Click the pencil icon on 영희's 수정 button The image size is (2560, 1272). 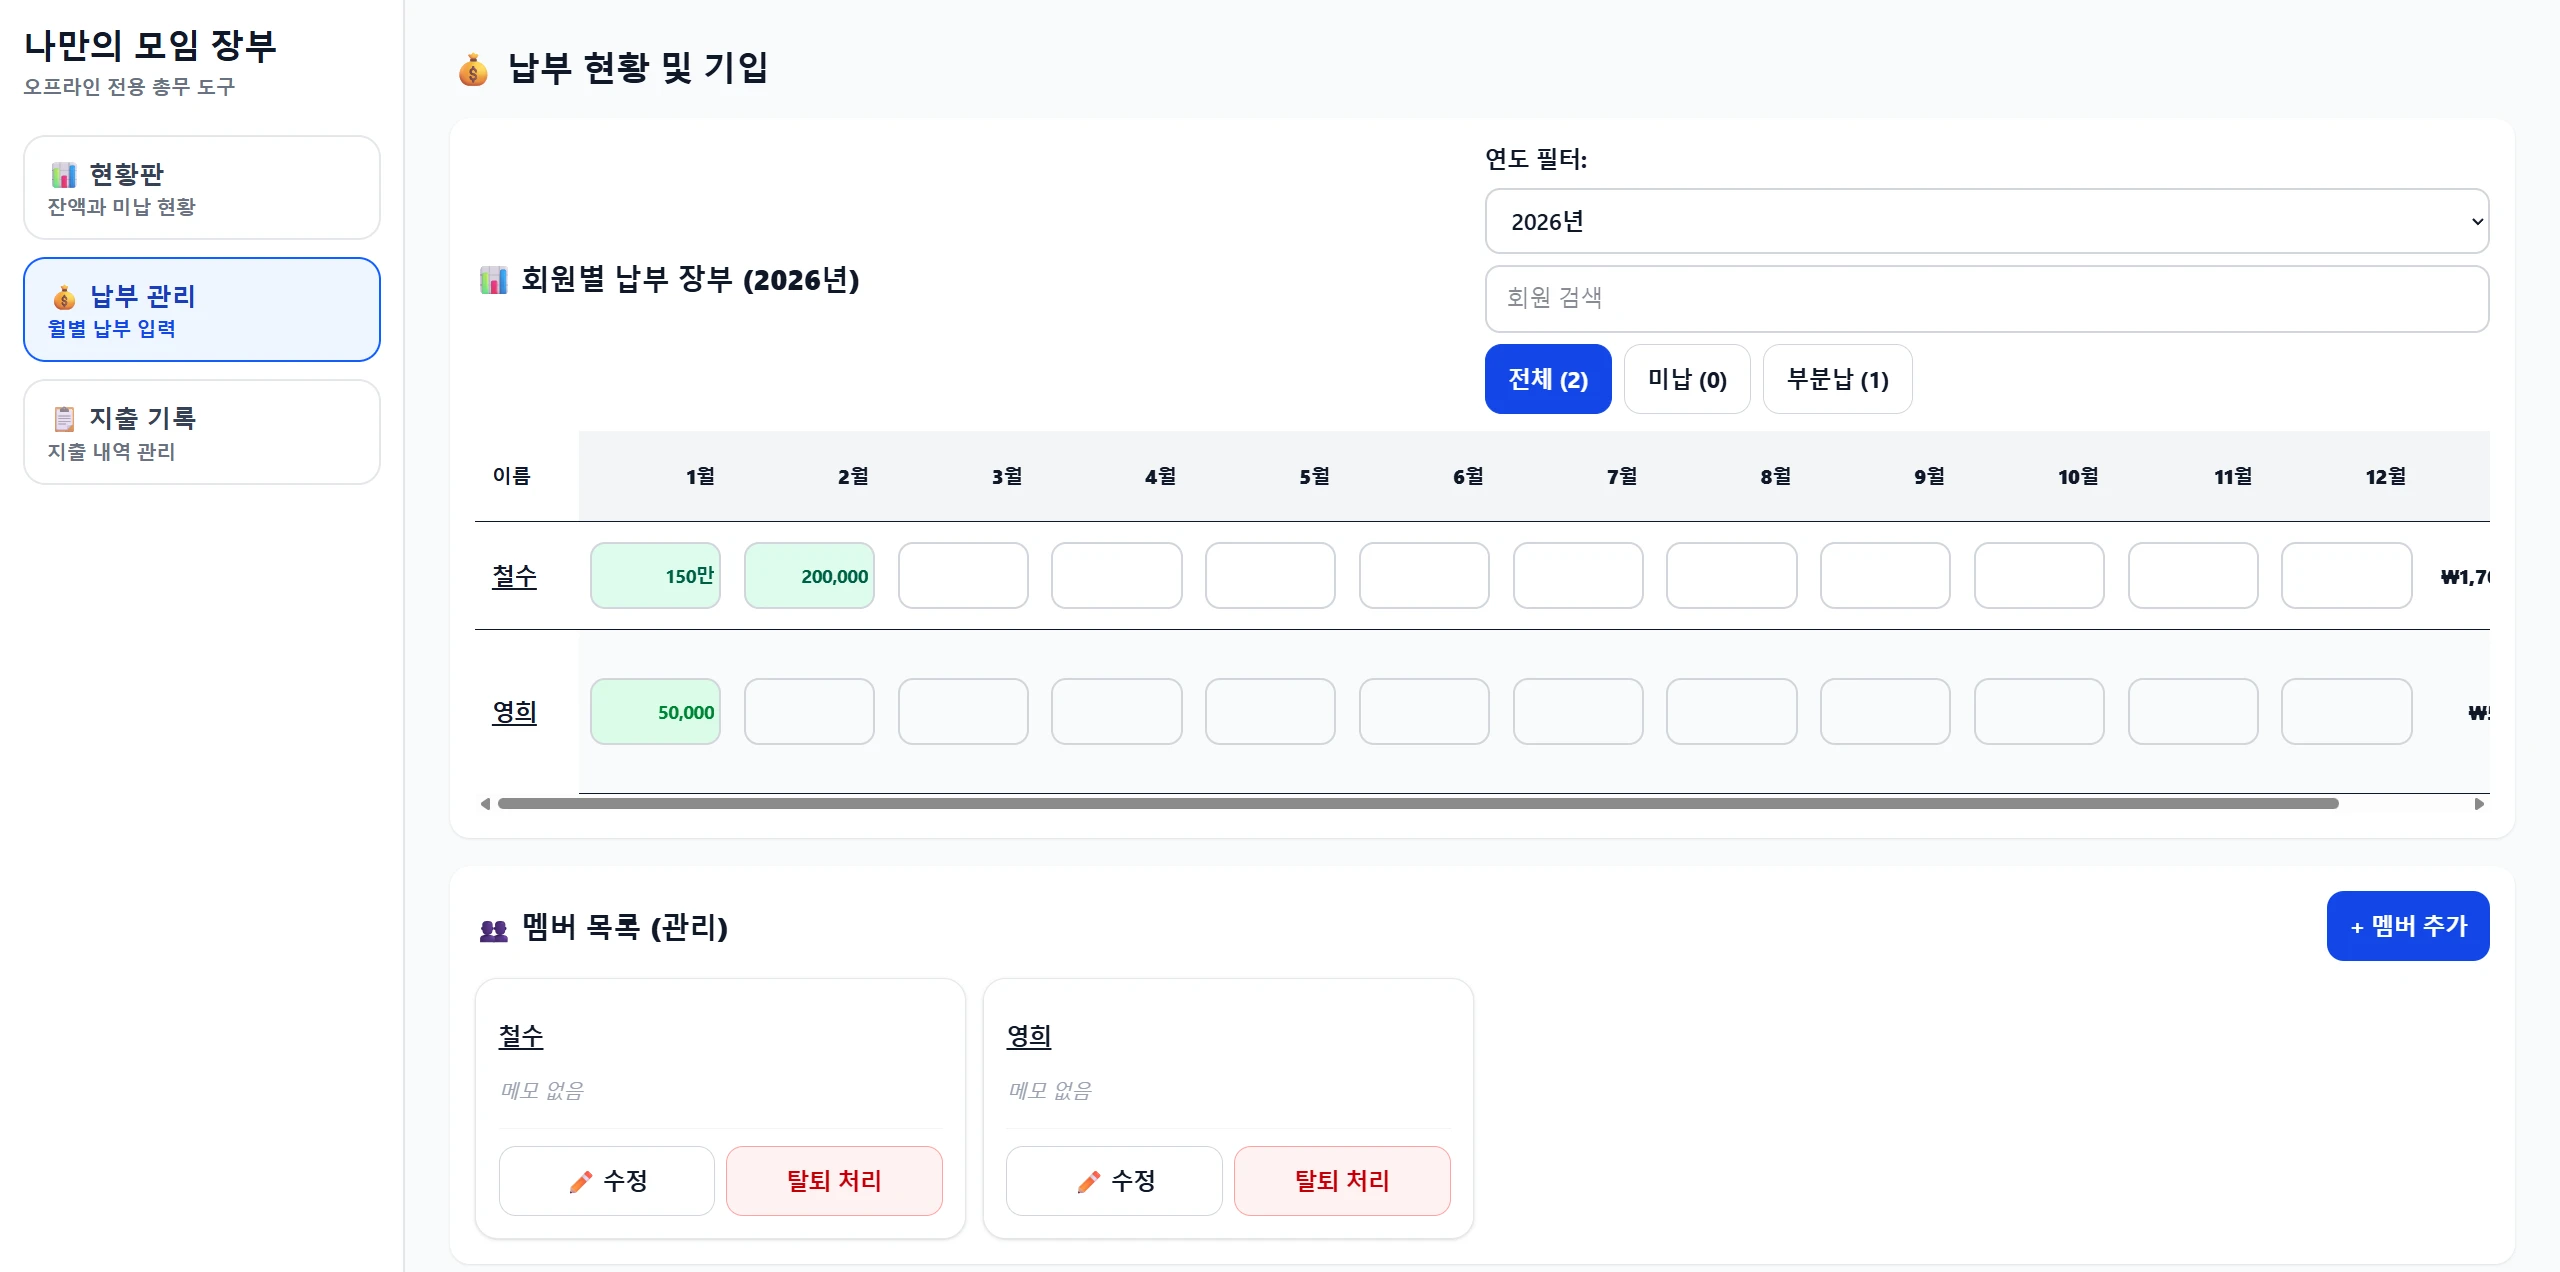click(1089, 1182)
